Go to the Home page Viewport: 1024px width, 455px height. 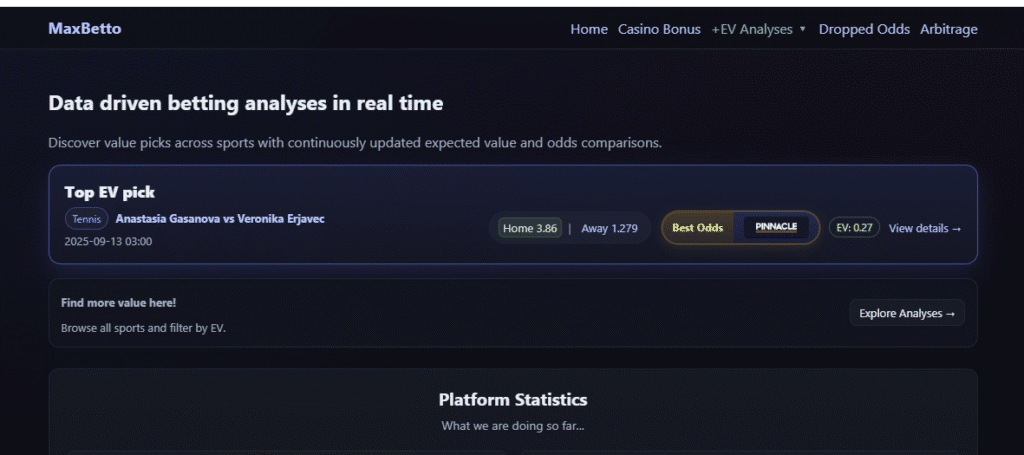(589, 30)
